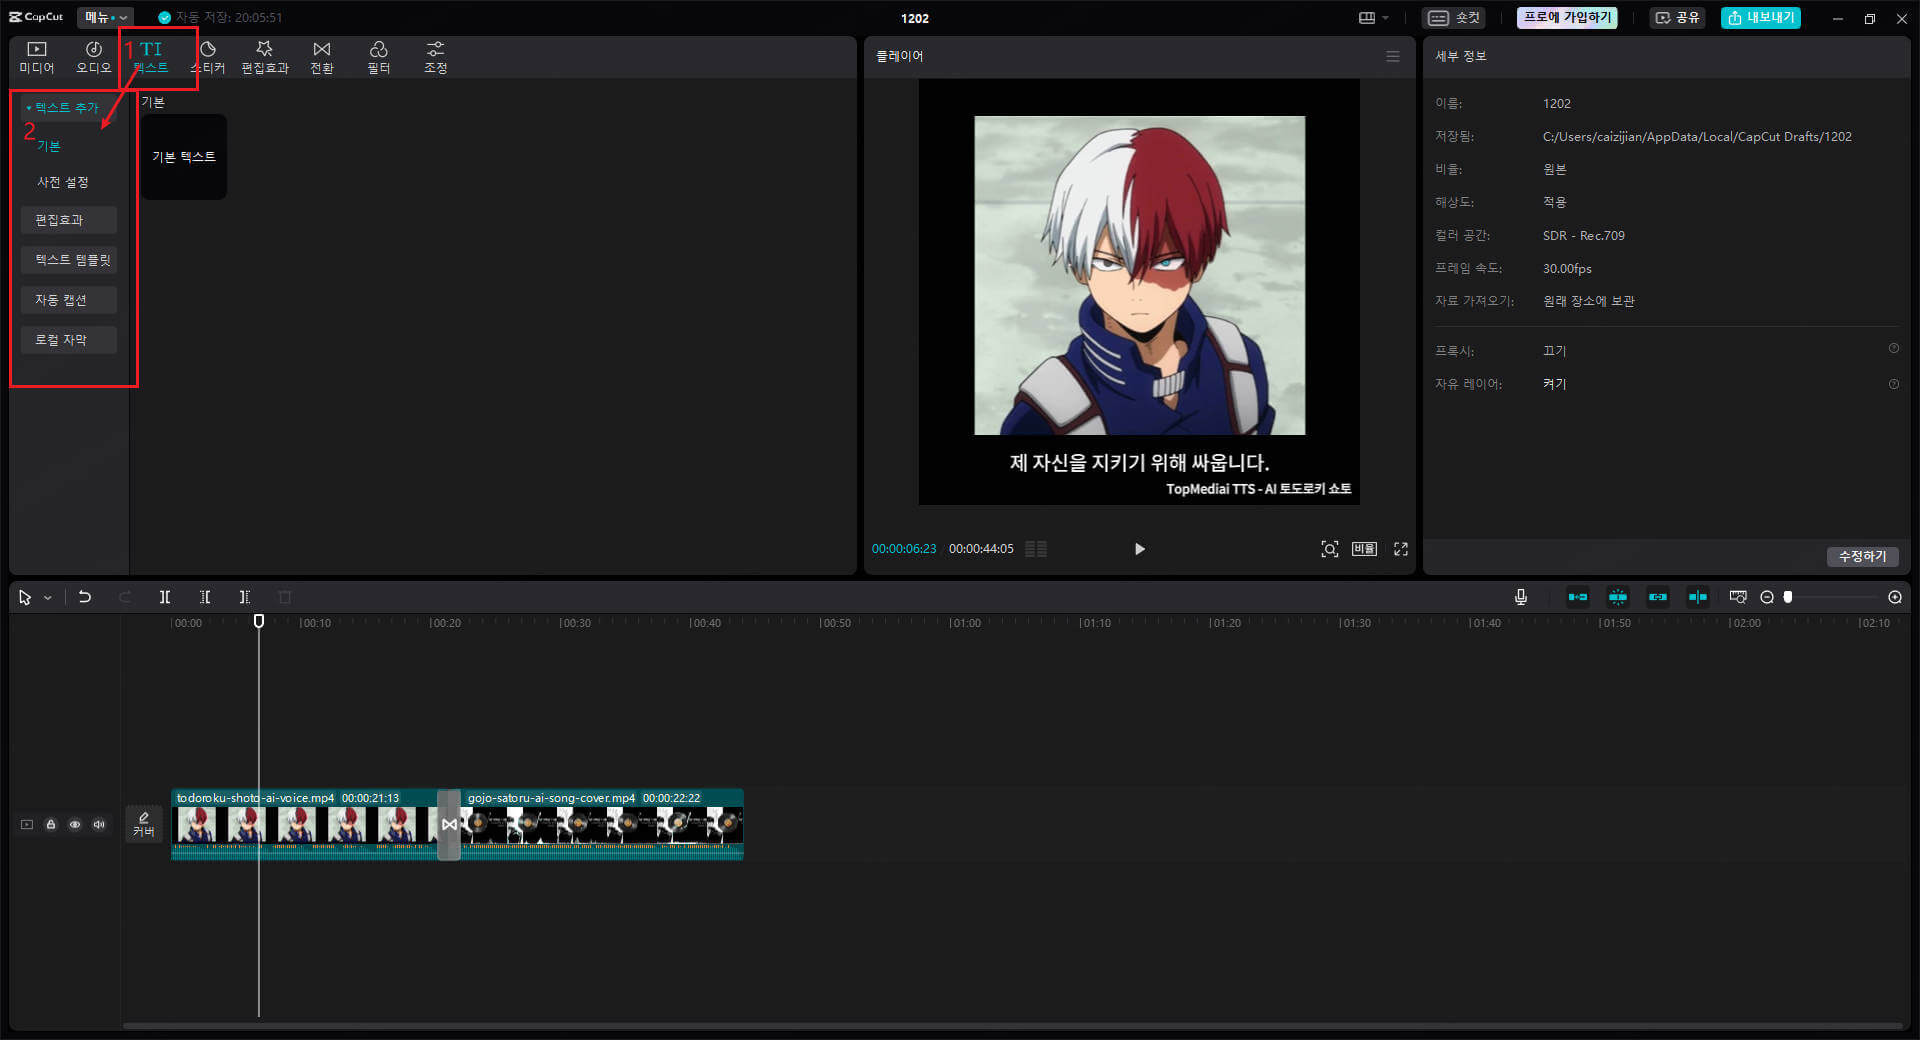Viewport: 1920px width, 1040px height.
Task: Hide the main video track
Action: [x=75, y=824]
